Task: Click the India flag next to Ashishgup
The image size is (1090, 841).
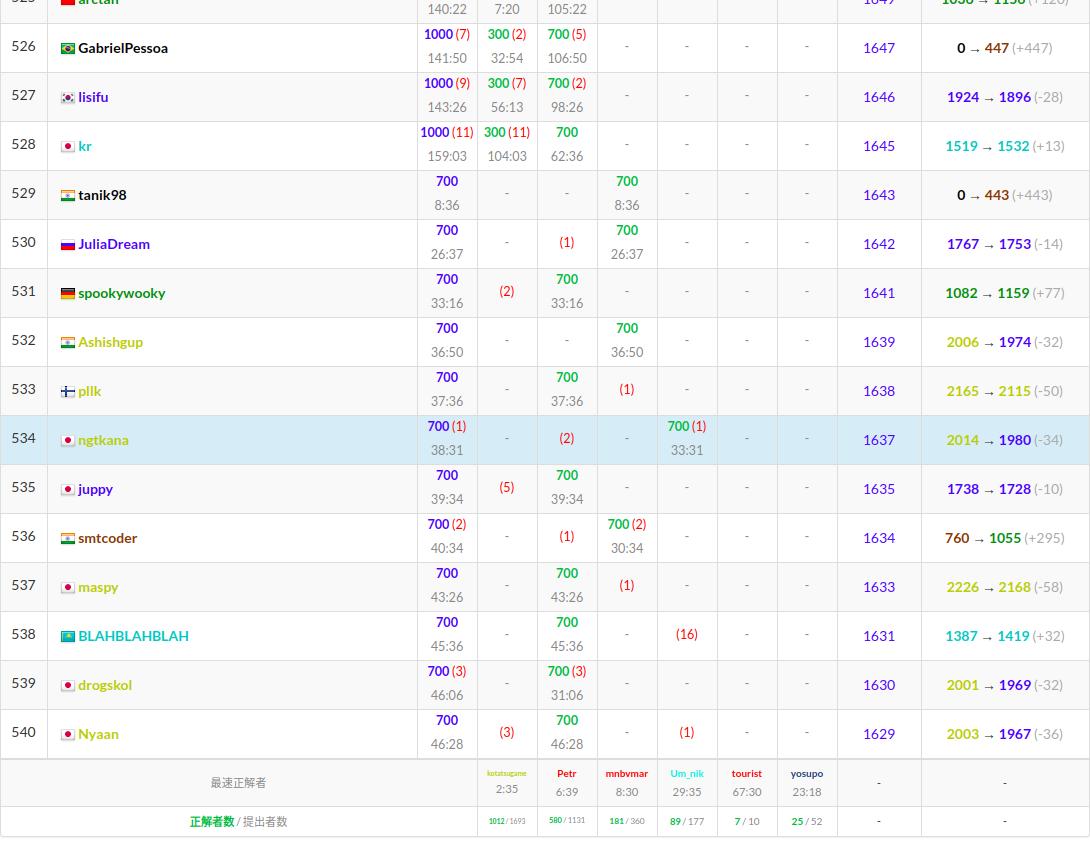Action: coord(67,341)
